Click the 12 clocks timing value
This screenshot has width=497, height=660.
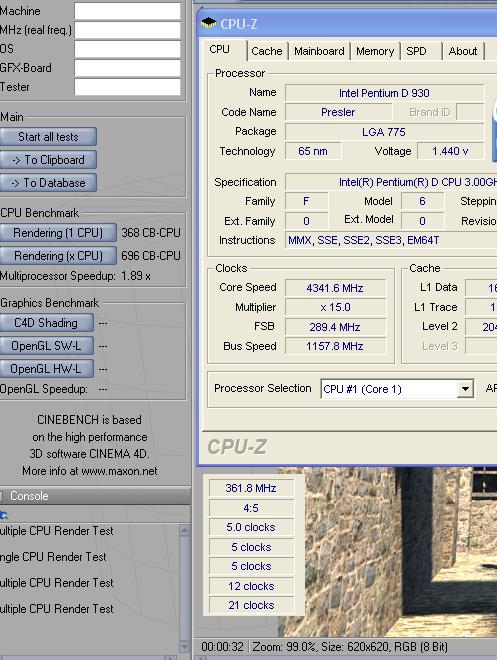pyautogui.click(x=251, y=586)
